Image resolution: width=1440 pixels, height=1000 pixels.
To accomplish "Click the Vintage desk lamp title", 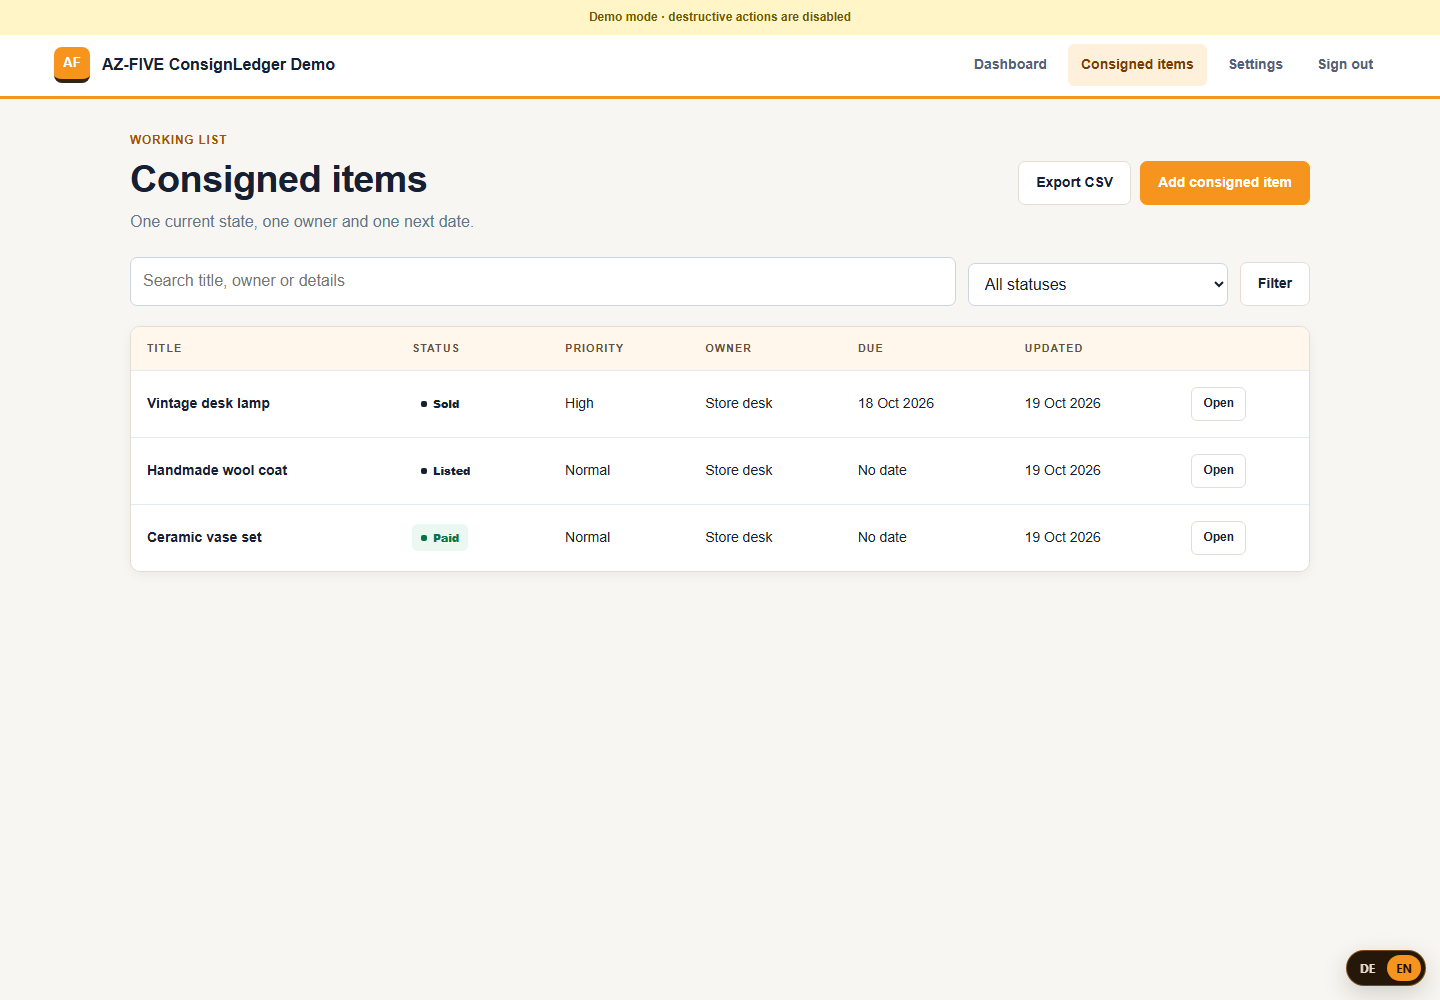I will point(208,403).
